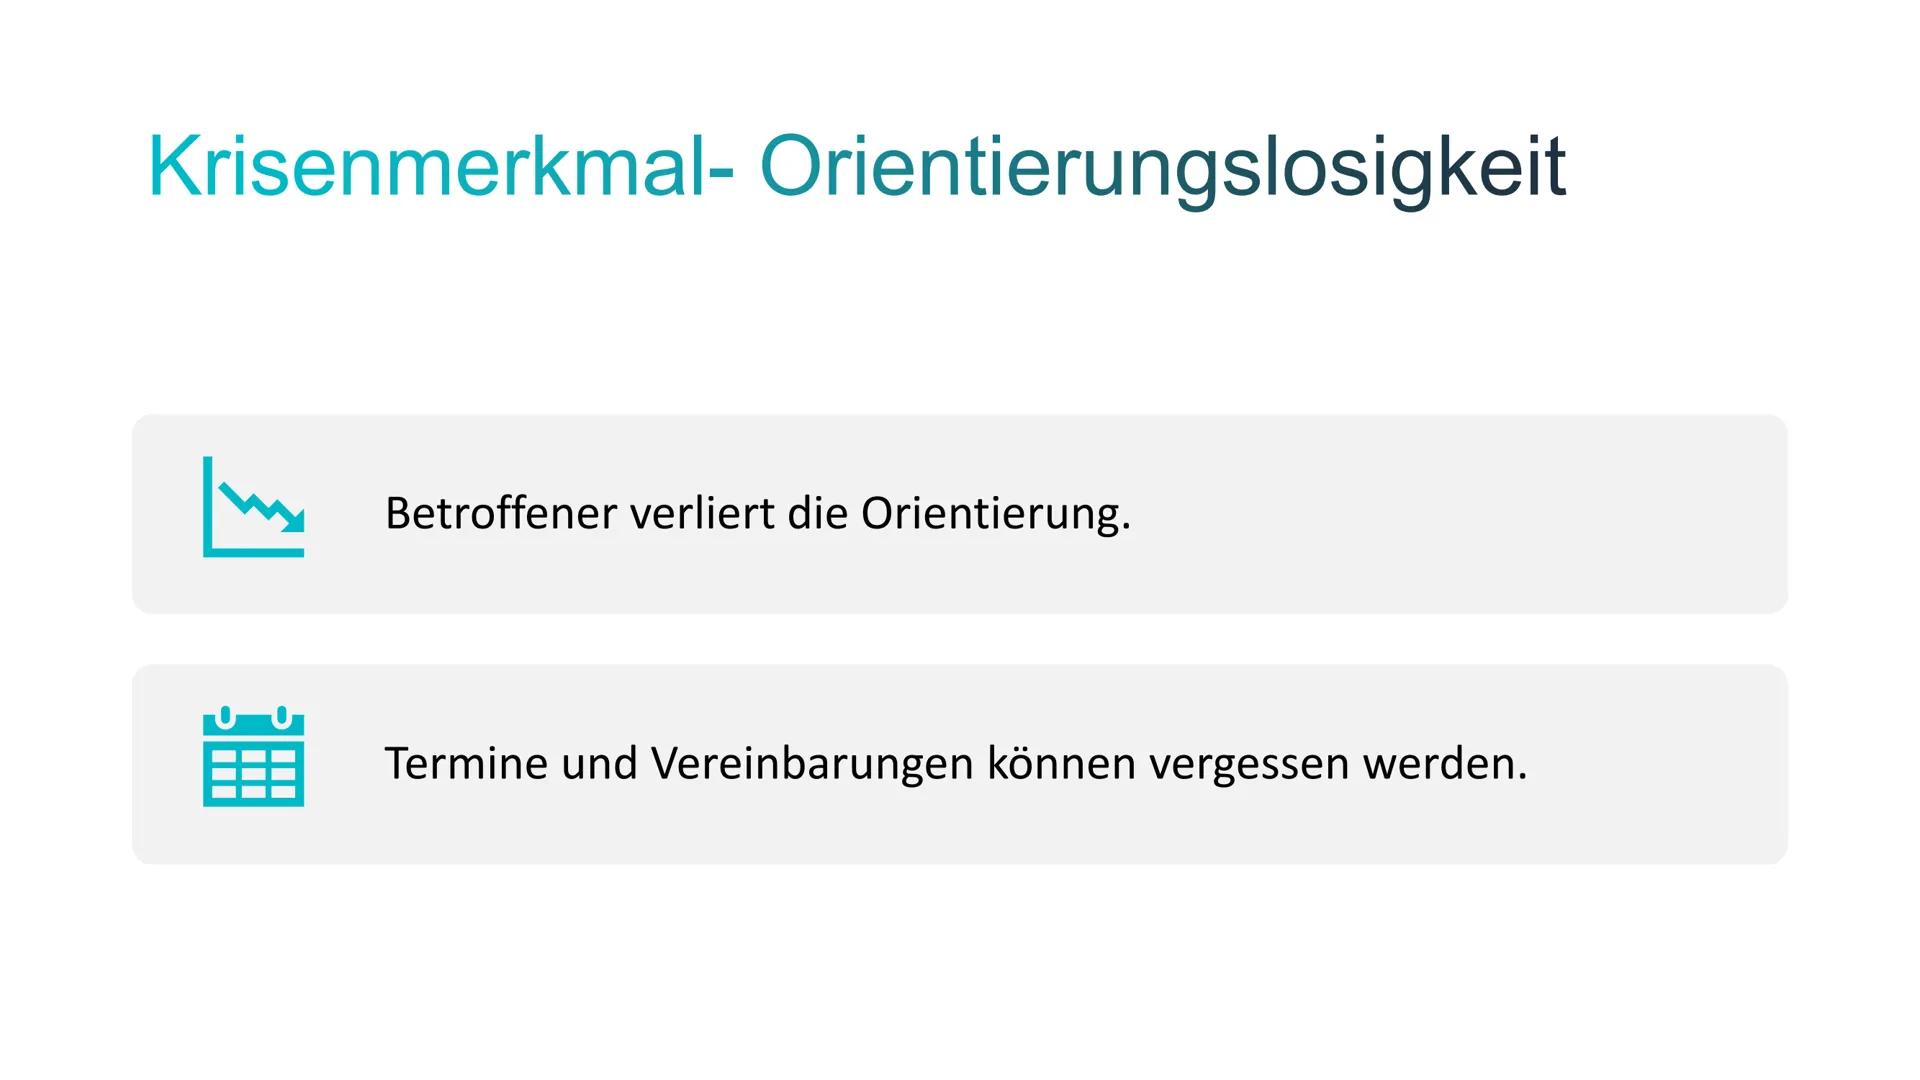Click the teal calendar icon
Viewport: 1920px width, 1080px height.
tap(253, 757)
